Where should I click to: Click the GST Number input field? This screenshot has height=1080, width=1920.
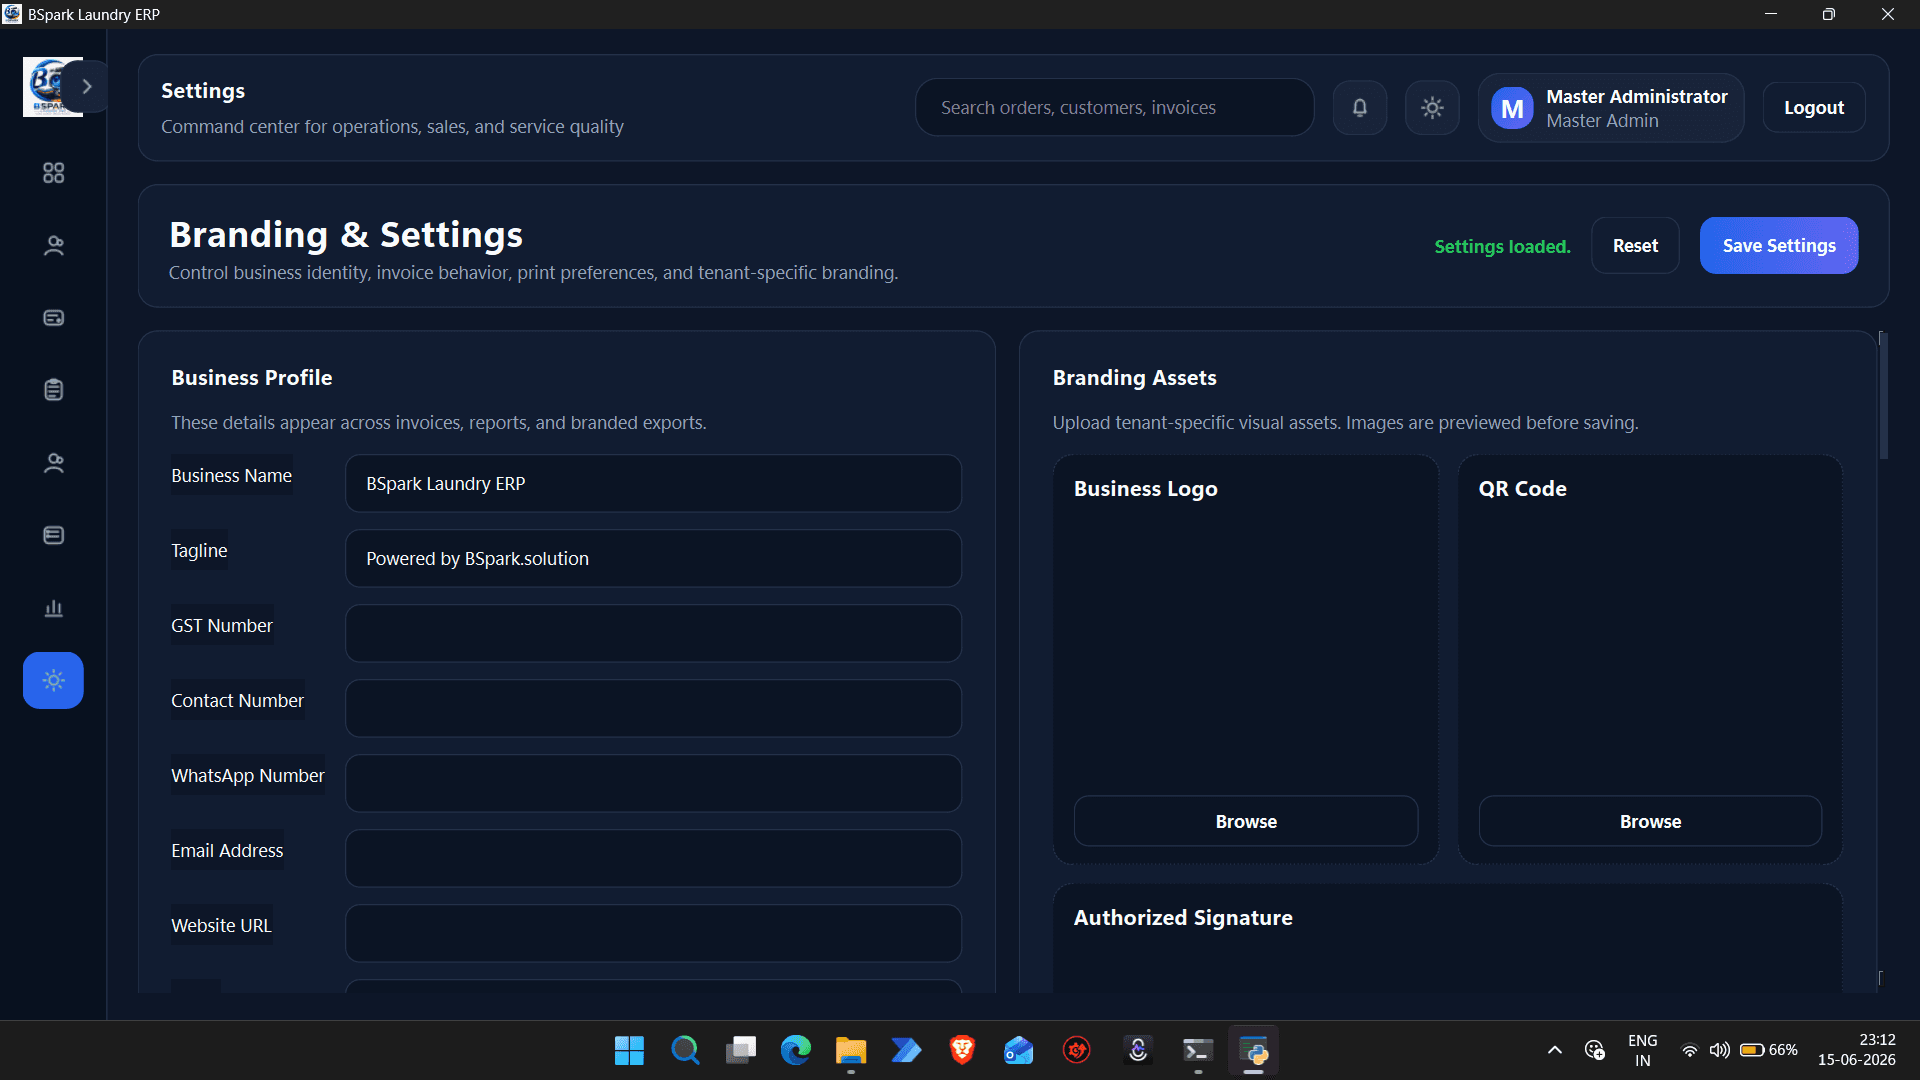pos(653,634)
